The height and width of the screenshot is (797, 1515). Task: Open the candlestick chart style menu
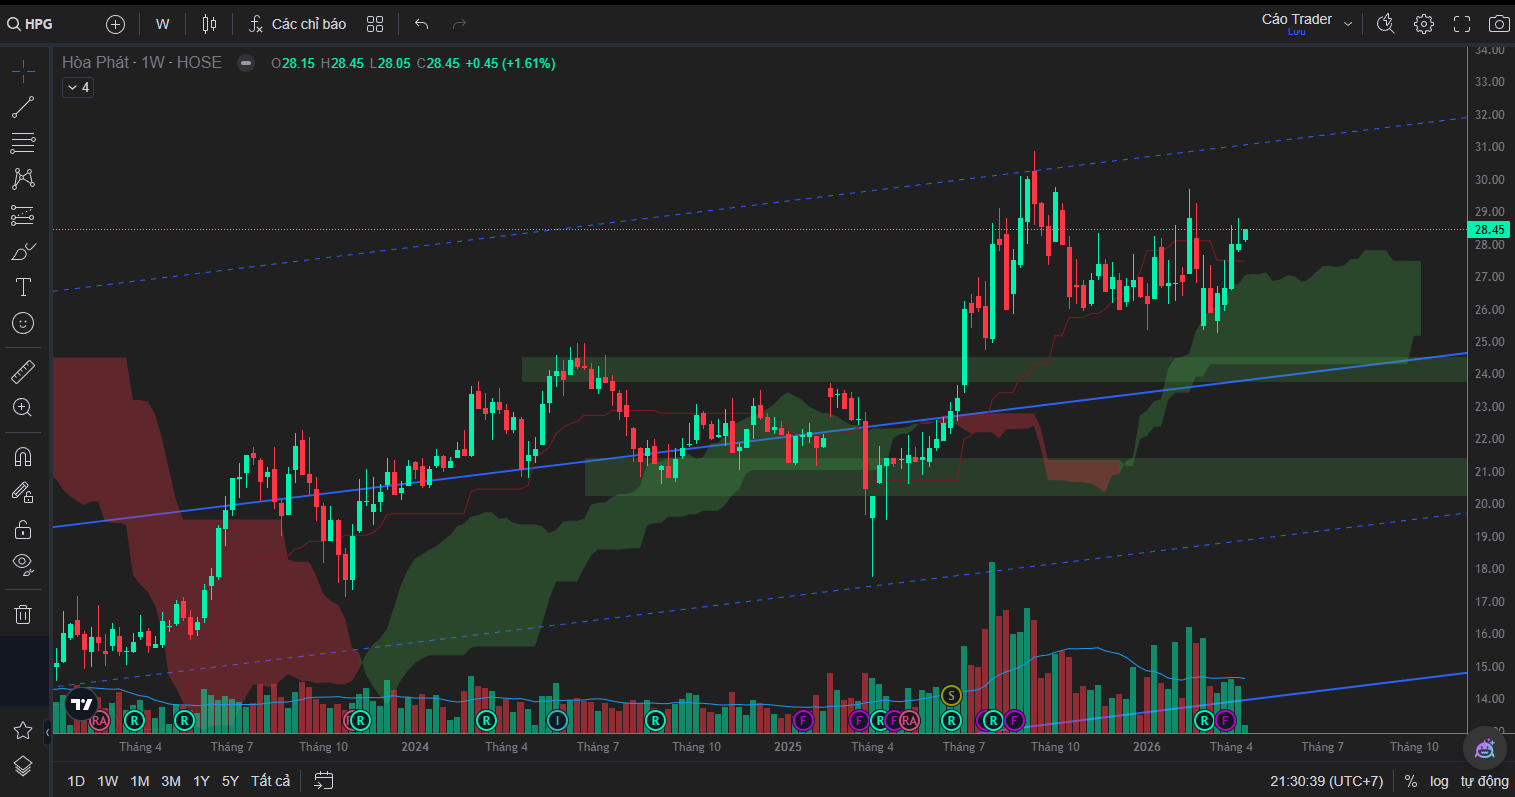click(x=209, y=24)
